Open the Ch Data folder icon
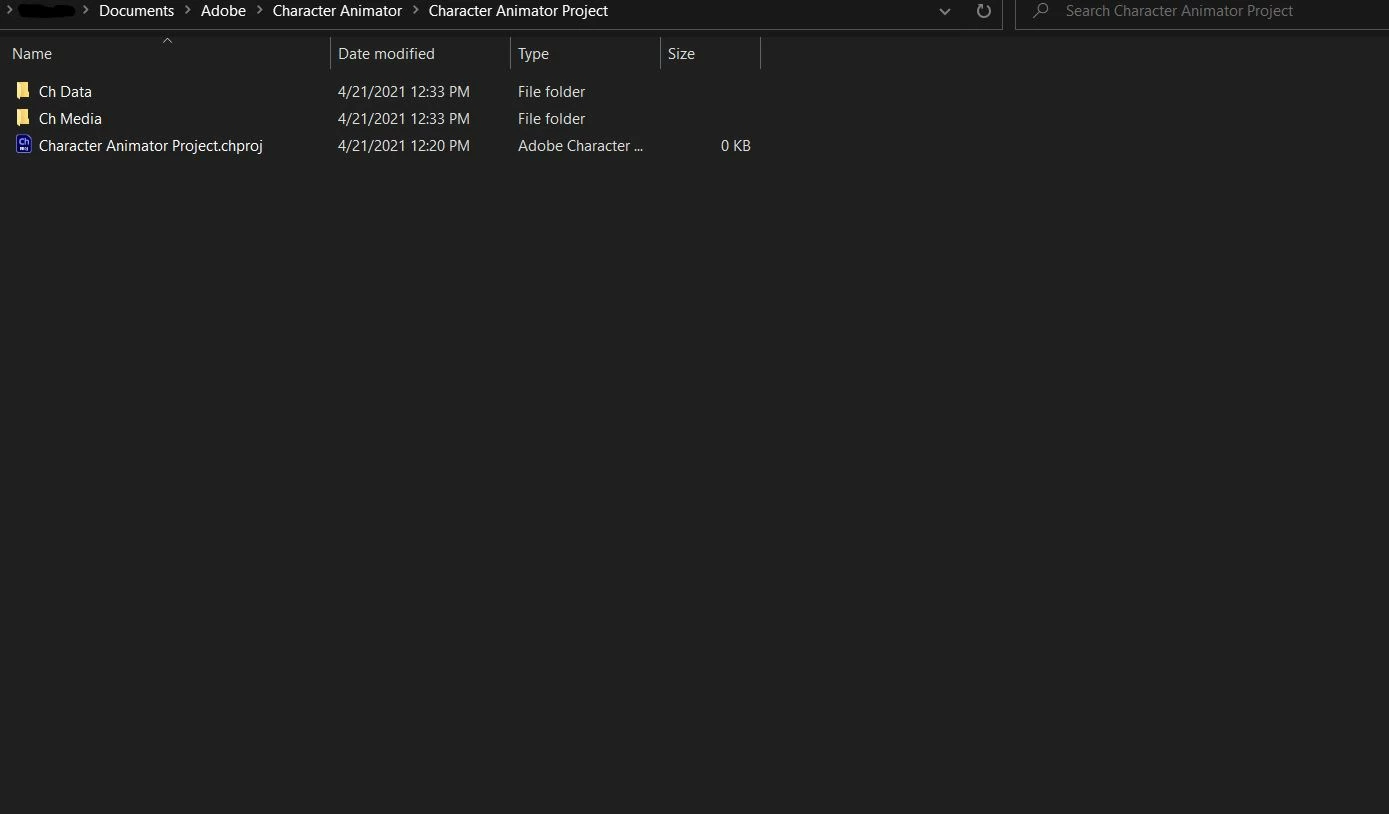This screenshot has width=1389, height=814. [x=23, y=91]
